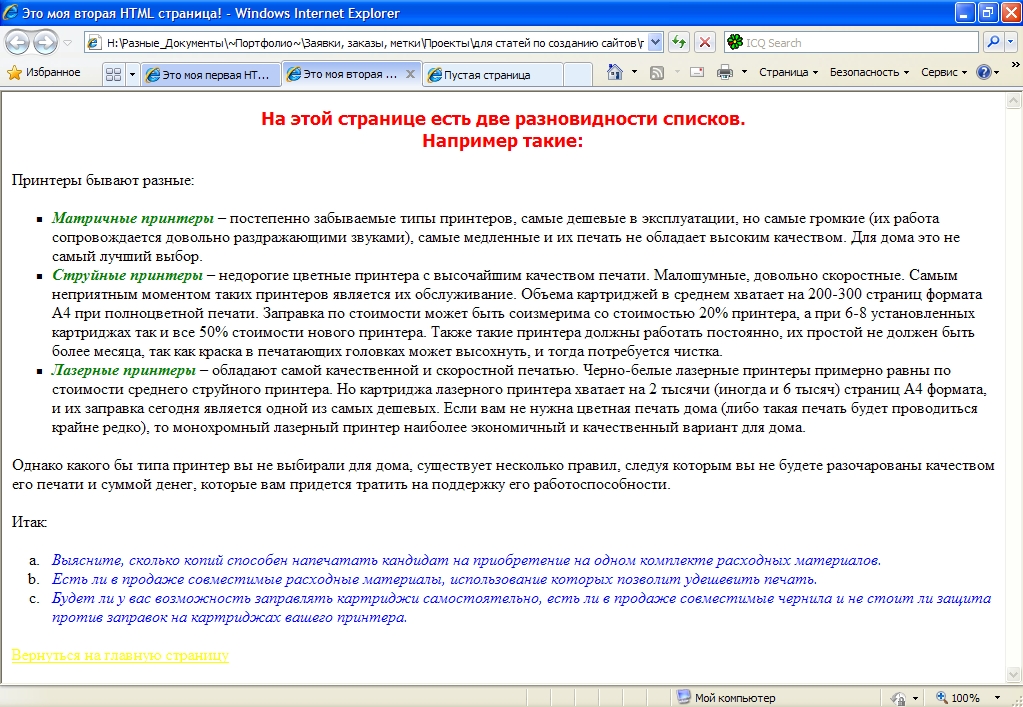Open the zoom level dropdown arrow

[997, 697]
